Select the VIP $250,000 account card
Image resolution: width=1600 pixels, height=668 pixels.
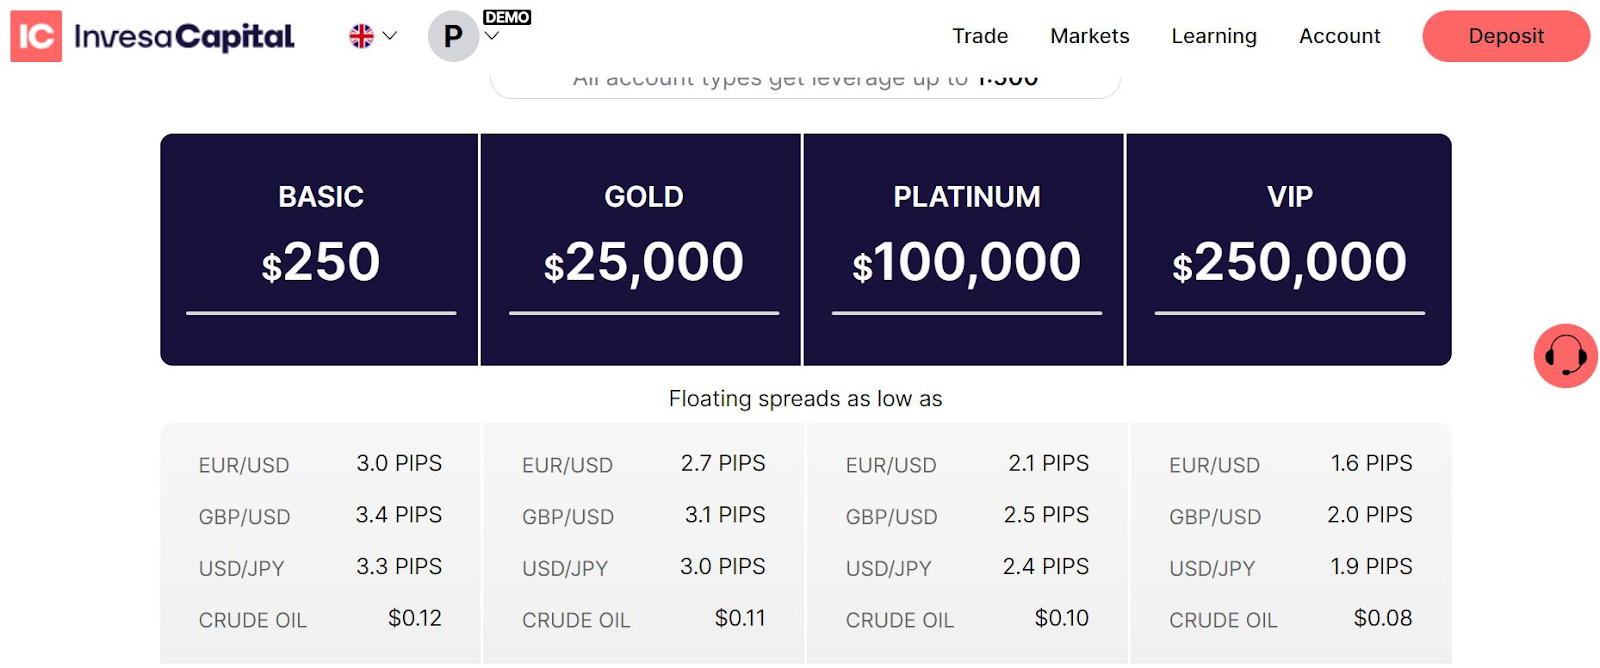pos(1289,249)
